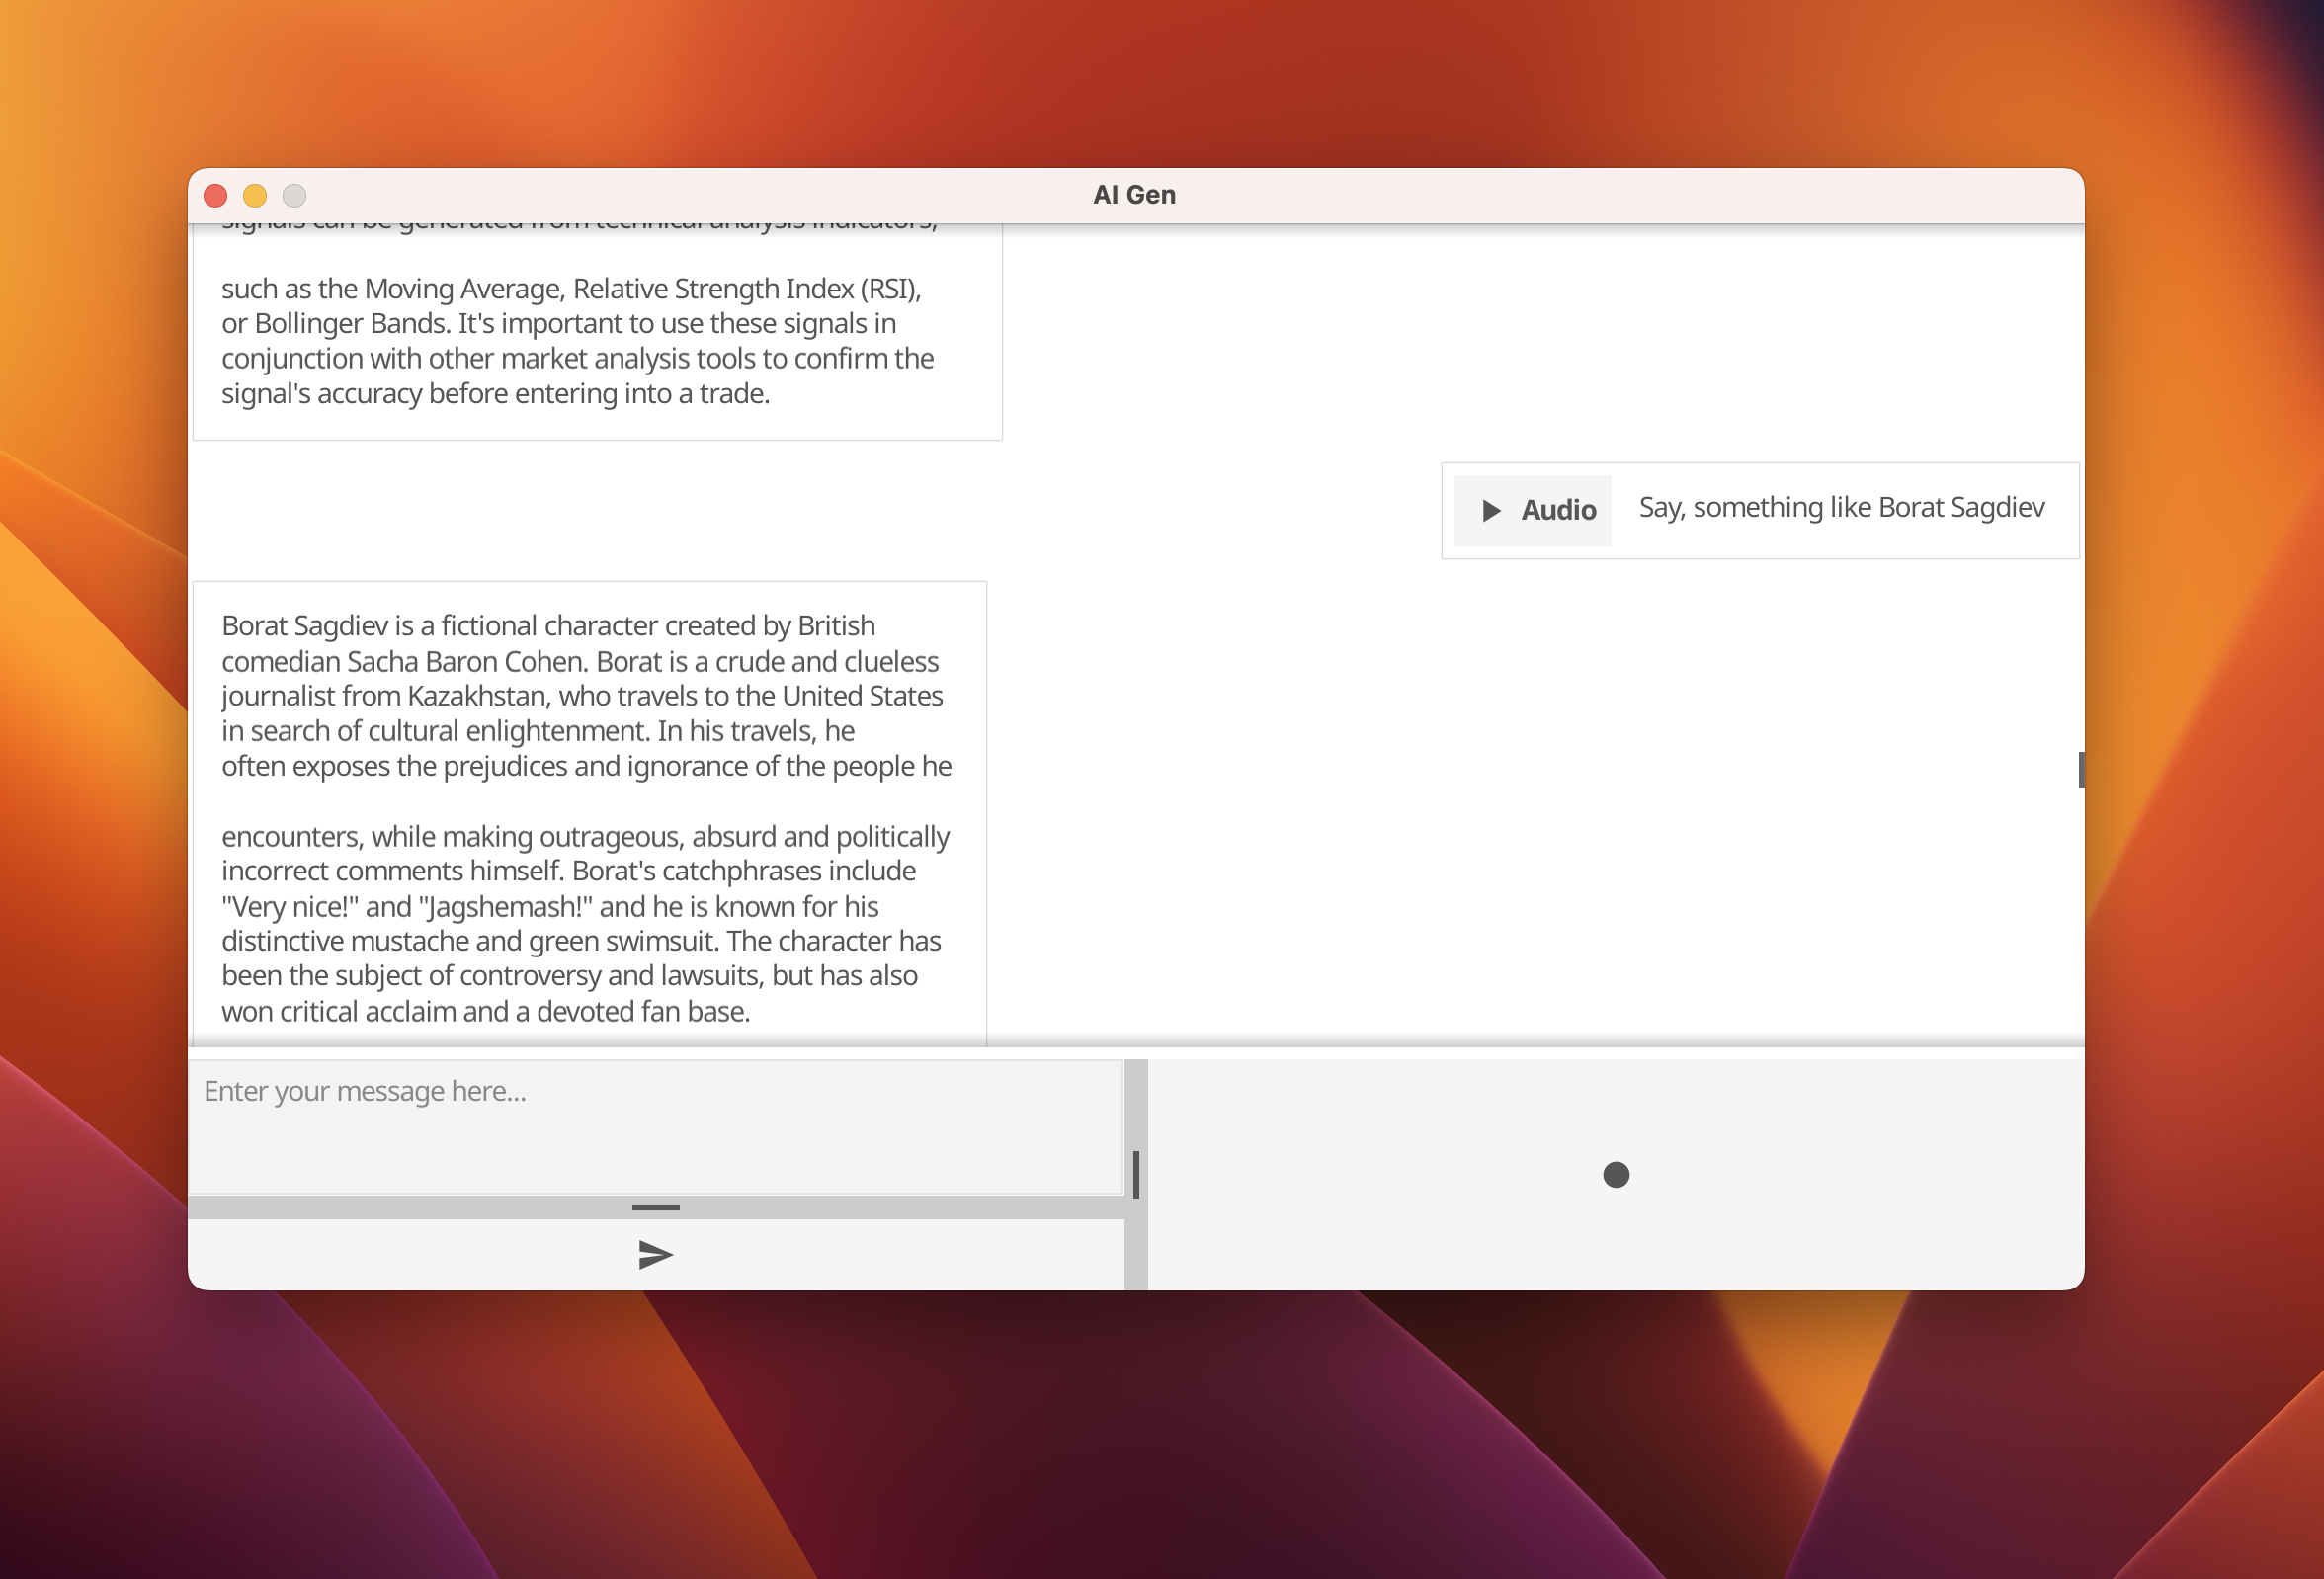Click the "Say, something like Borat Sagdiev" transcript
The width and height of the screenshot is (2324, 1579).
[x=1841, y=508]
